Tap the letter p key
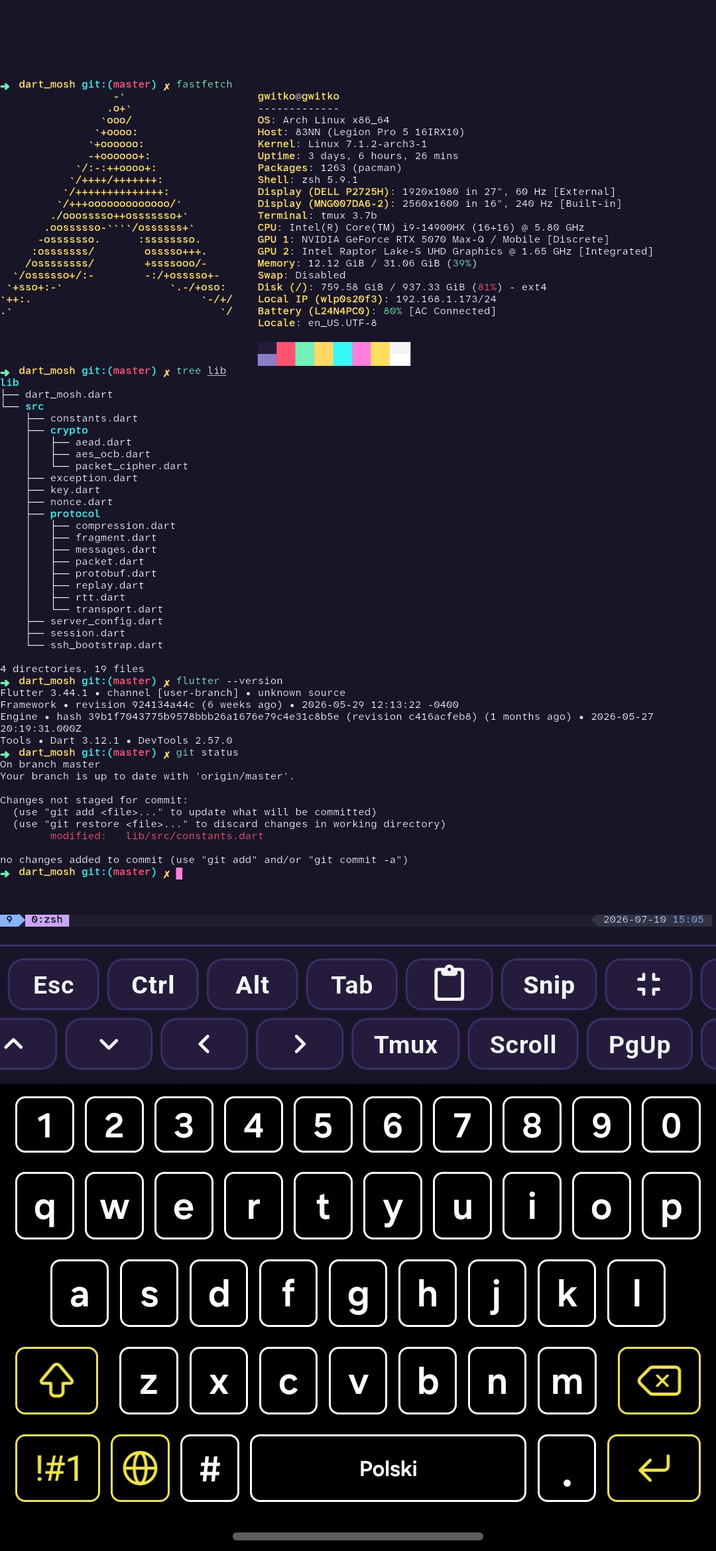 (x=671, y=1207)
